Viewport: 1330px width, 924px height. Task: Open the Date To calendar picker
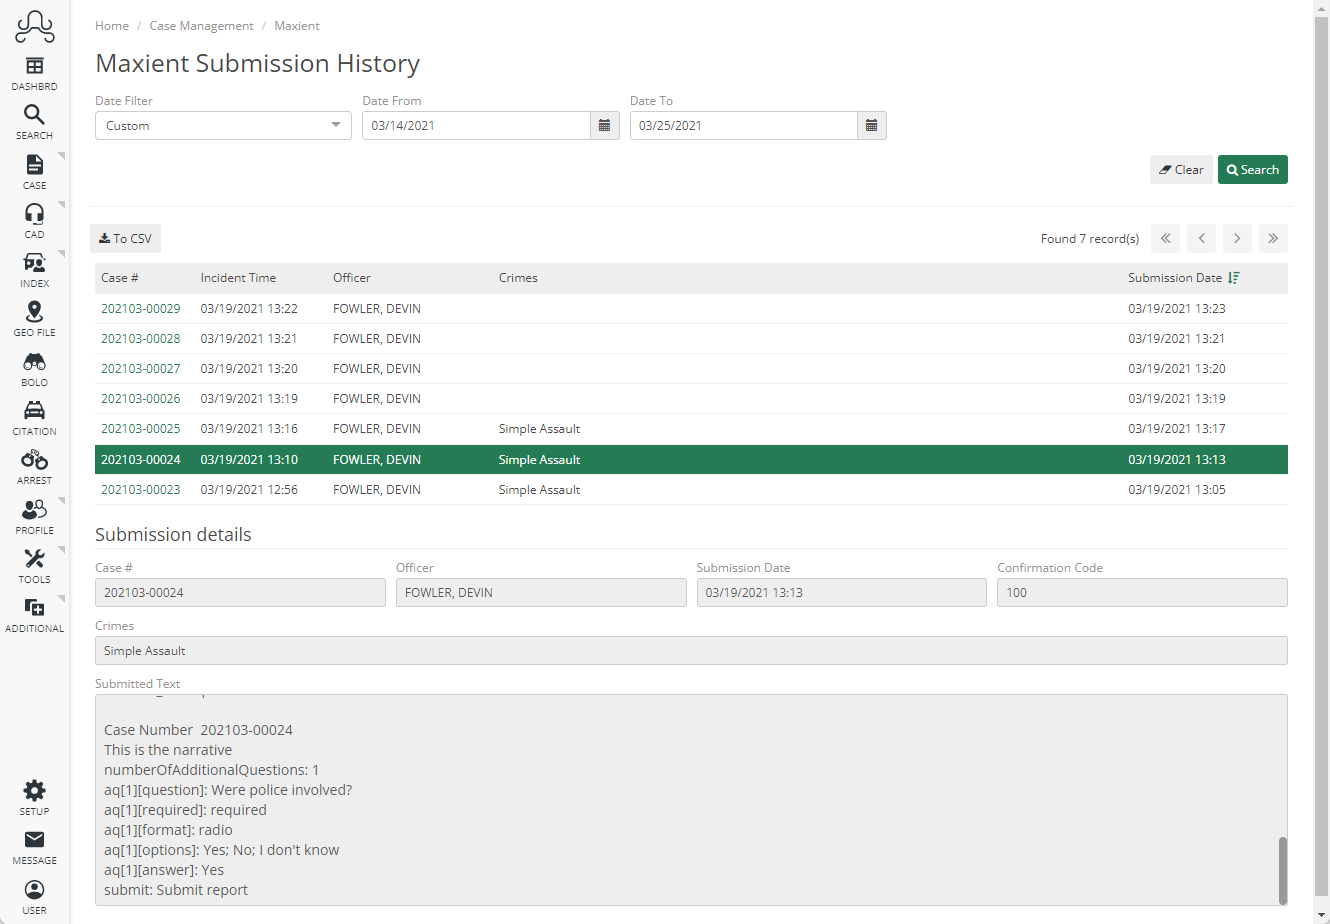871,125
